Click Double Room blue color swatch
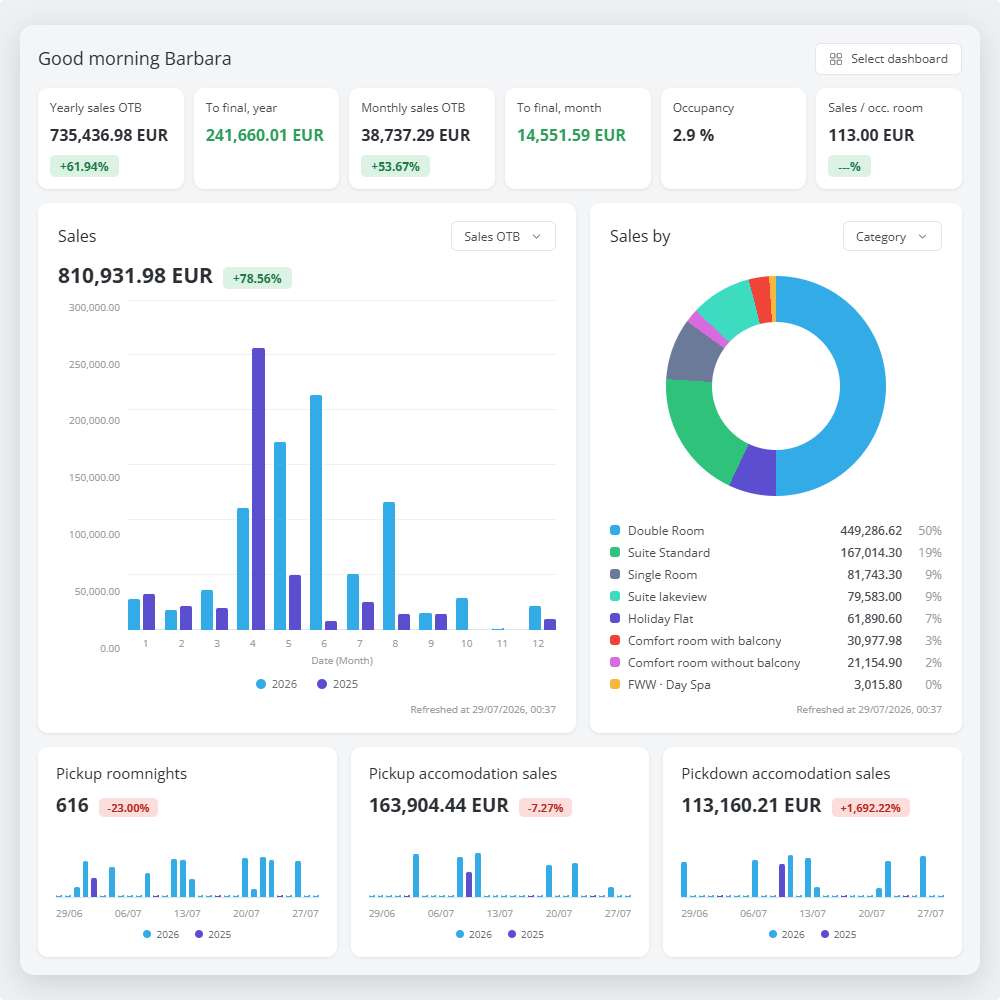 tap(615, 530)
